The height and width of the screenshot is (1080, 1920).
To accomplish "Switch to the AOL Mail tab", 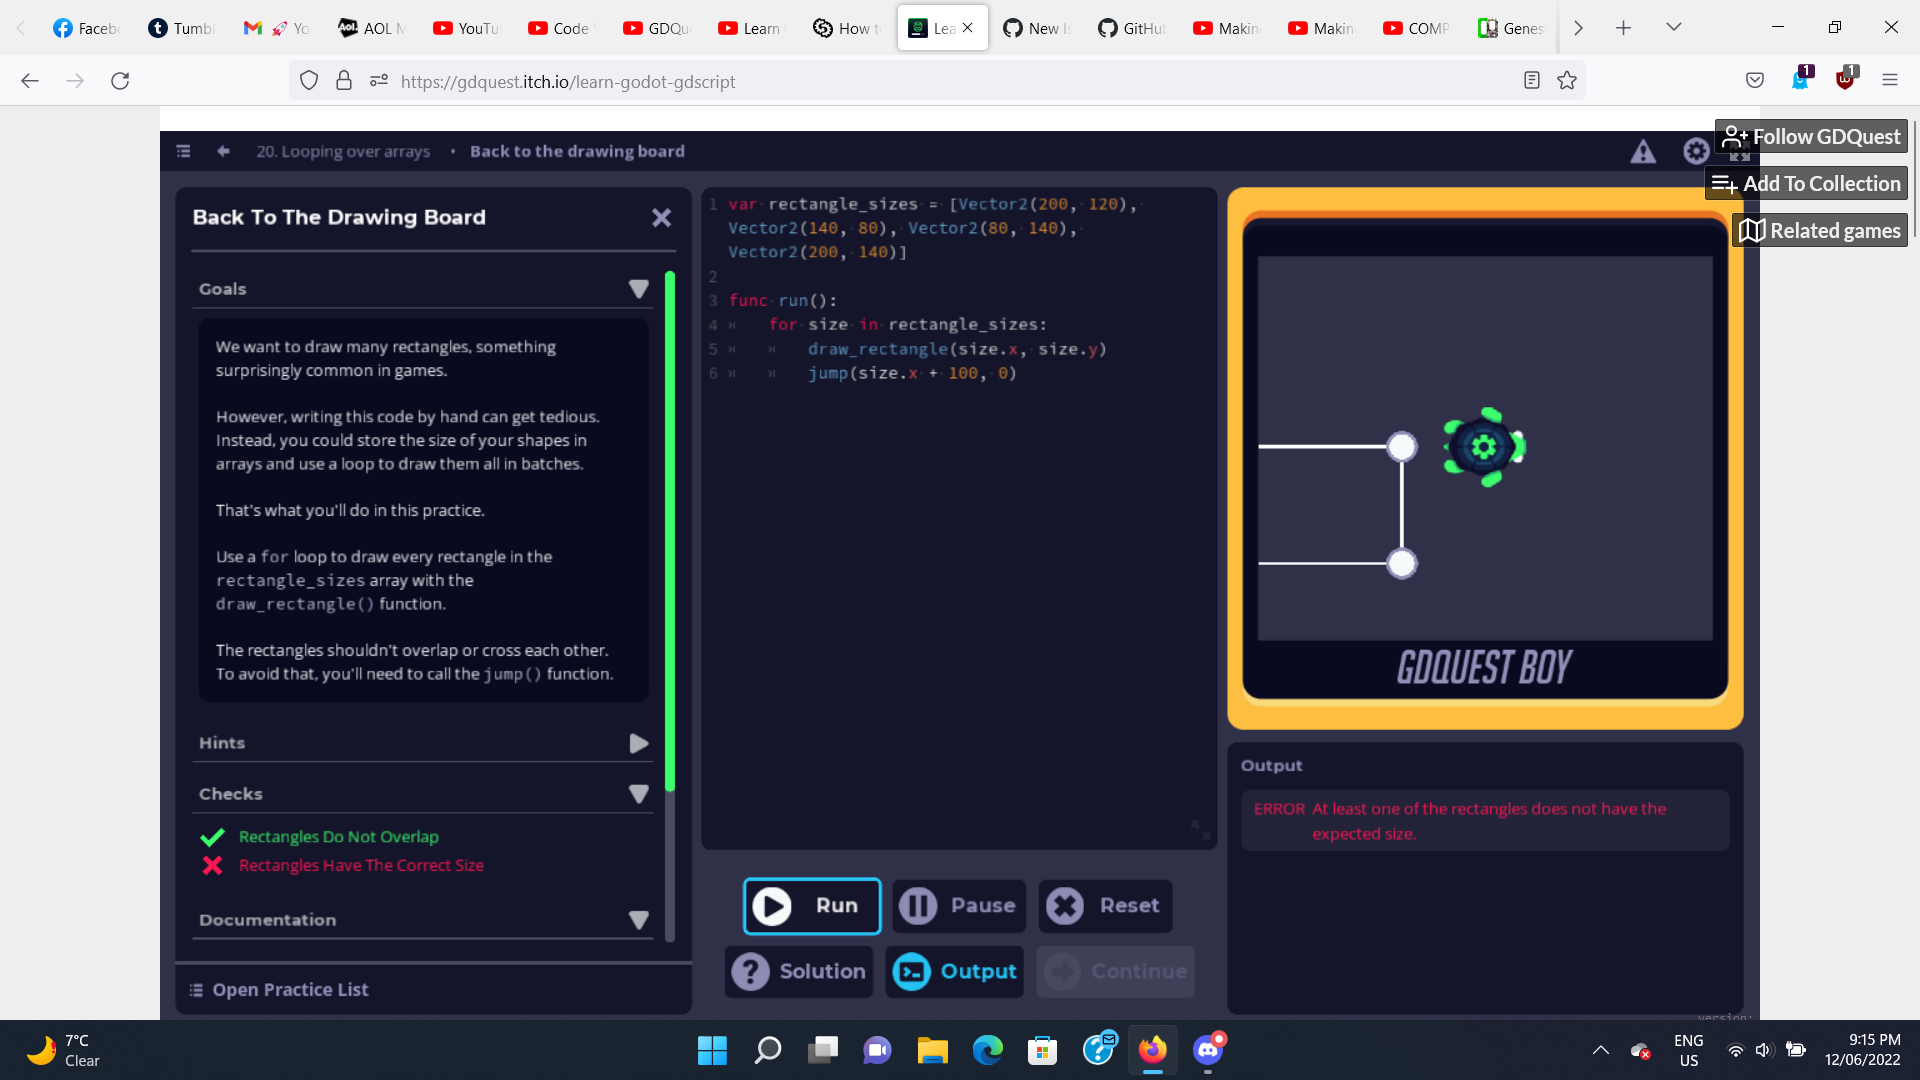I will pos(372,28).
